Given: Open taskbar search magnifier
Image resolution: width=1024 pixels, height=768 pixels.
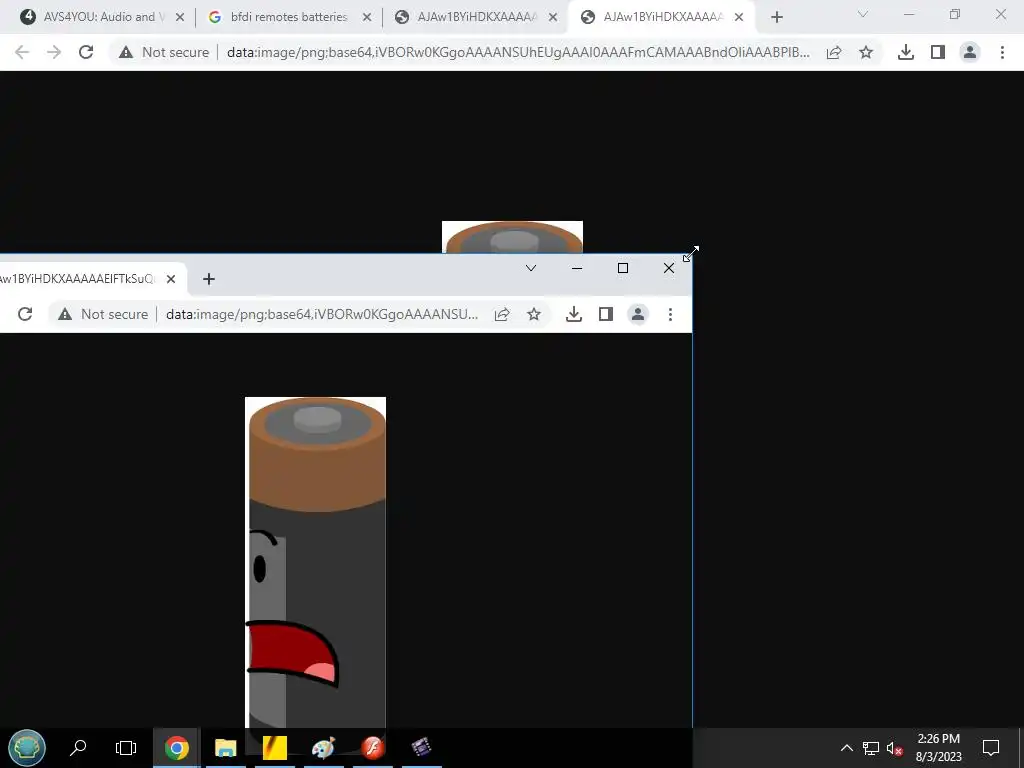Looking at the screenshot, I should click(x=78, y=747).
